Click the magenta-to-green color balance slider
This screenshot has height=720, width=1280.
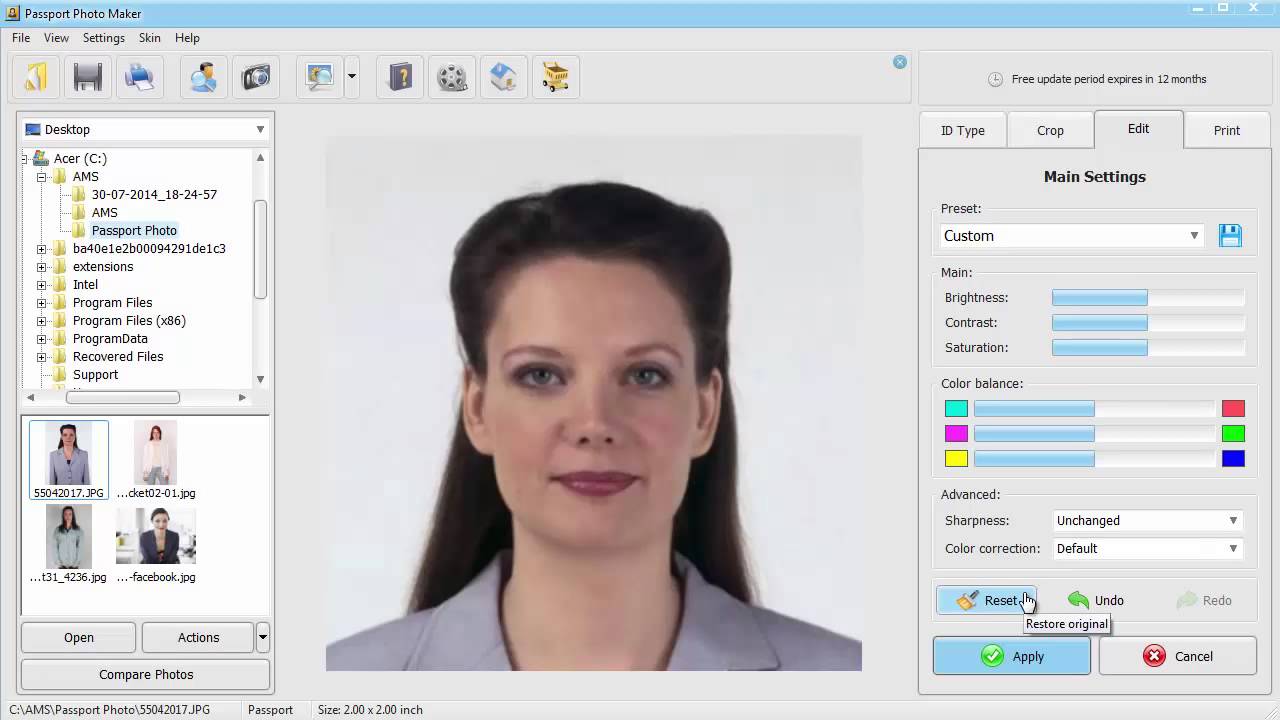point(1094,434)
